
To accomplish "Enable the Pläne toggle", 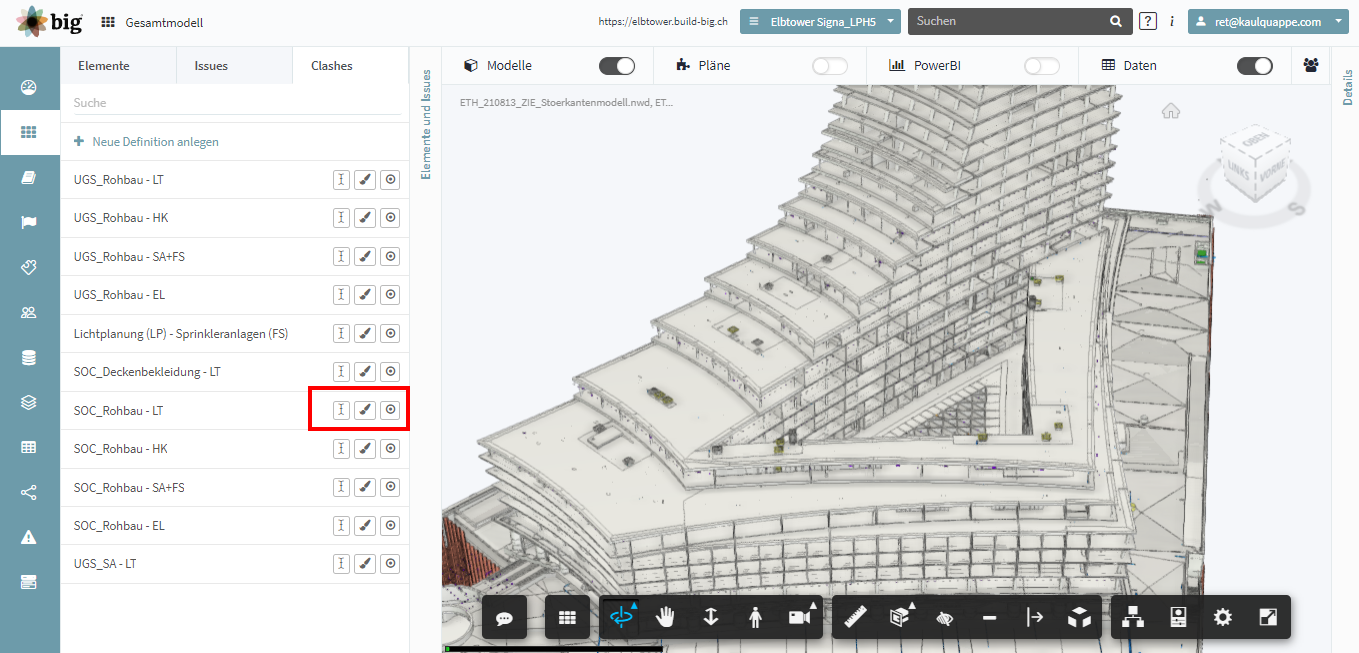I will (x=829, y=66).
